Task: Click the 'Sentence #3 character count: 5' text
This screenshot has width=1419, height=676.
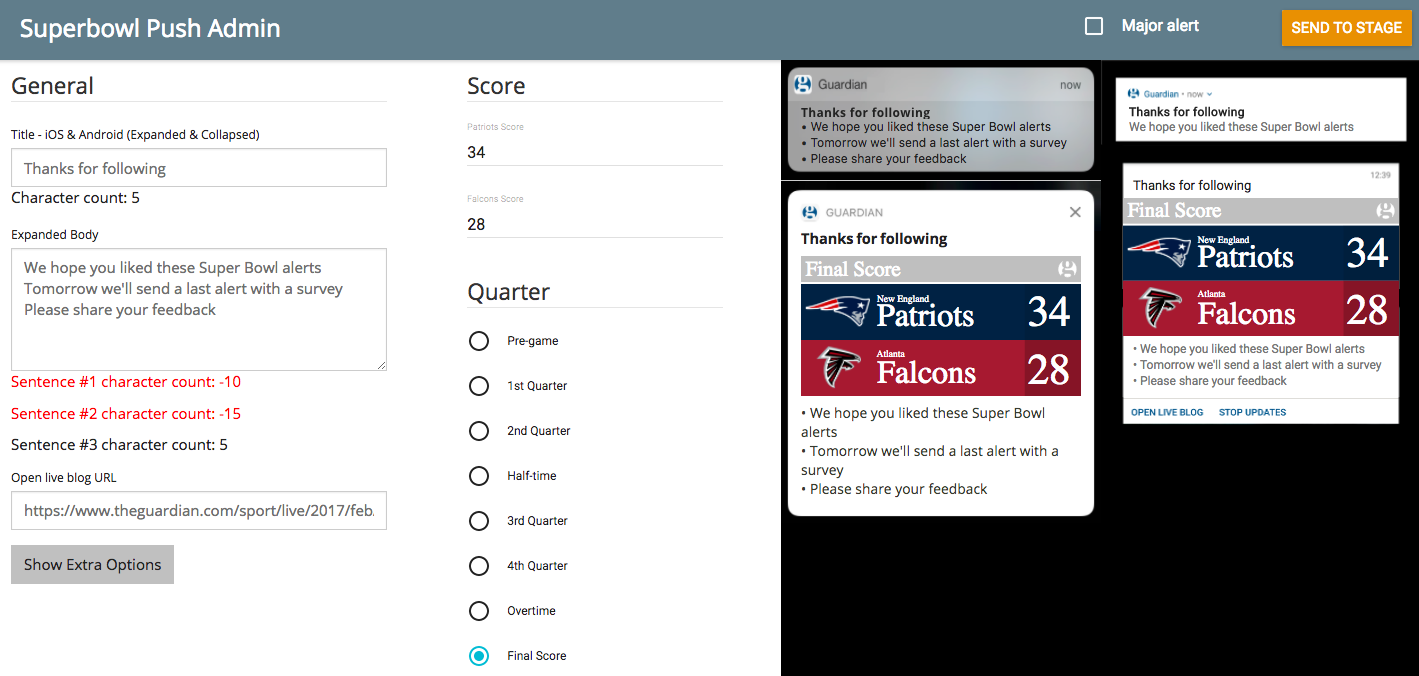Action: [119, 445]
